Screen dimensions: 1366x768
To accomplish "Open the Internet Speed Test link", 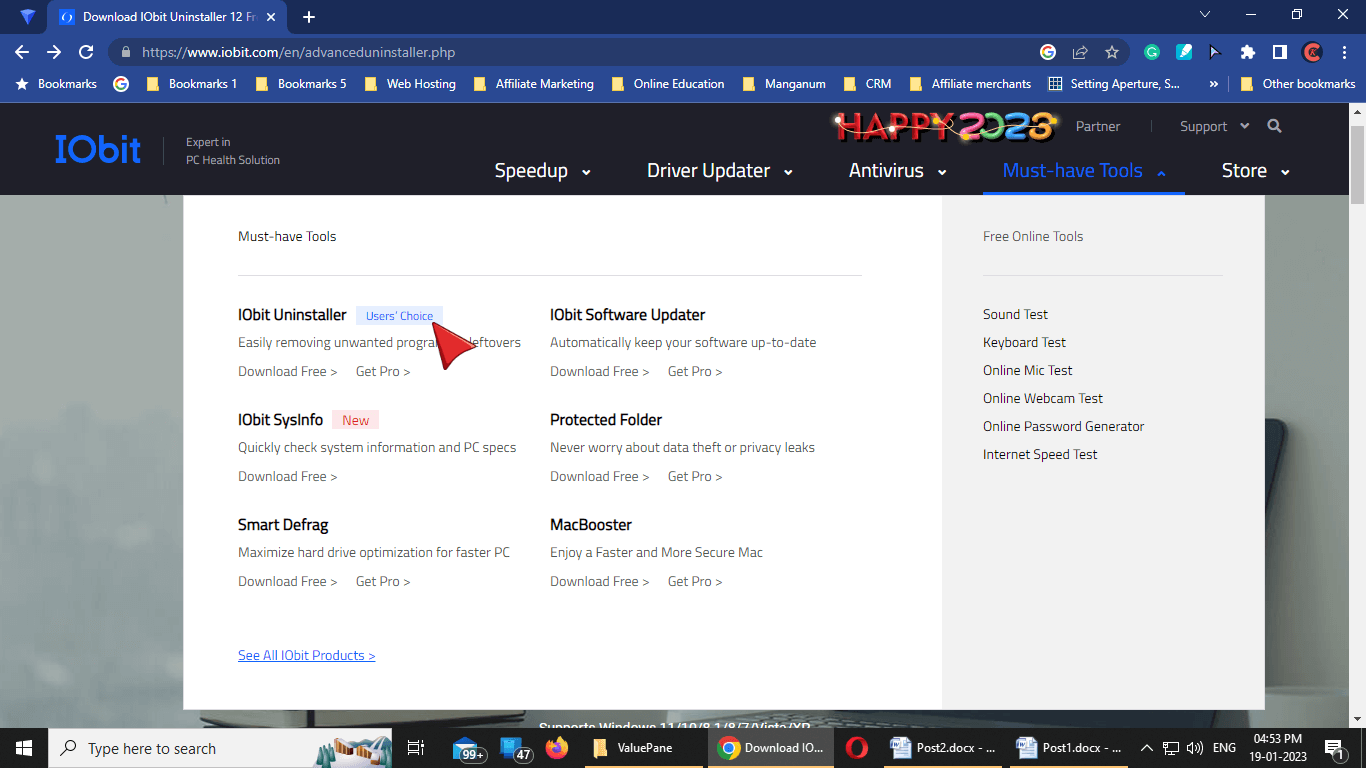I will (x=1040, y=454).
